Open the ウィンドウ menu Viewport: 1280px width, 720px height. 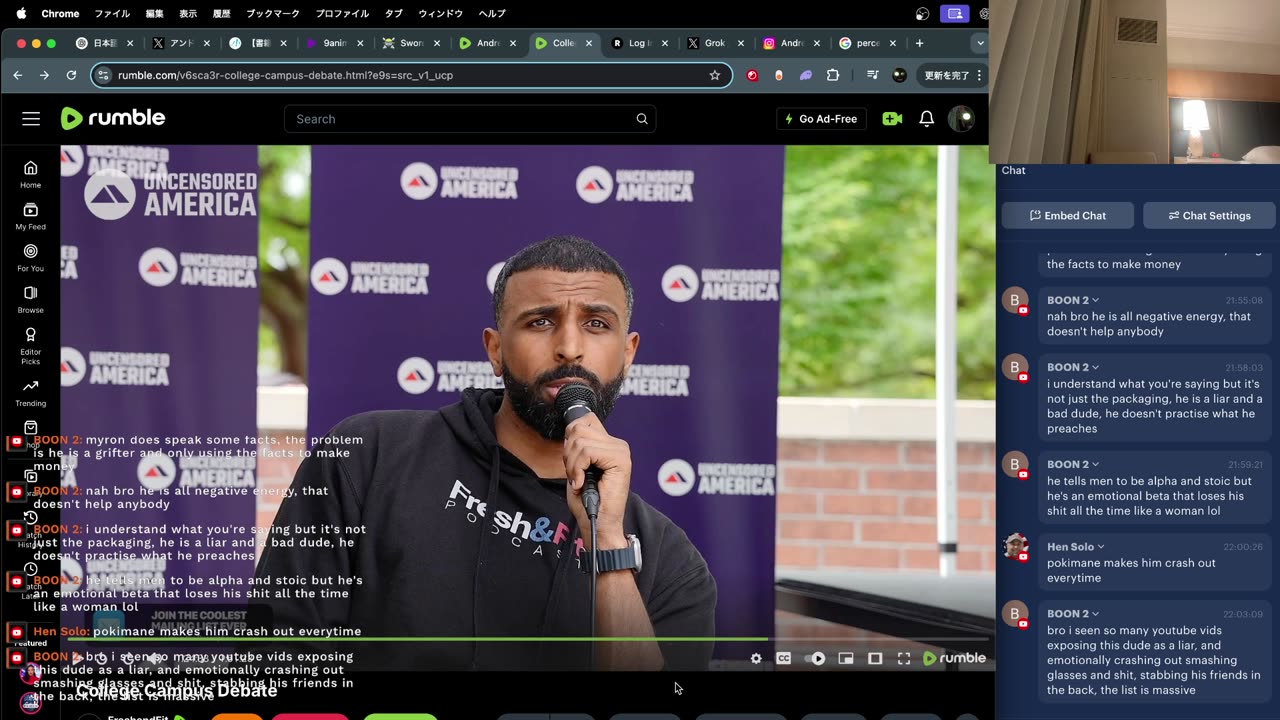(x=440, y=14)
